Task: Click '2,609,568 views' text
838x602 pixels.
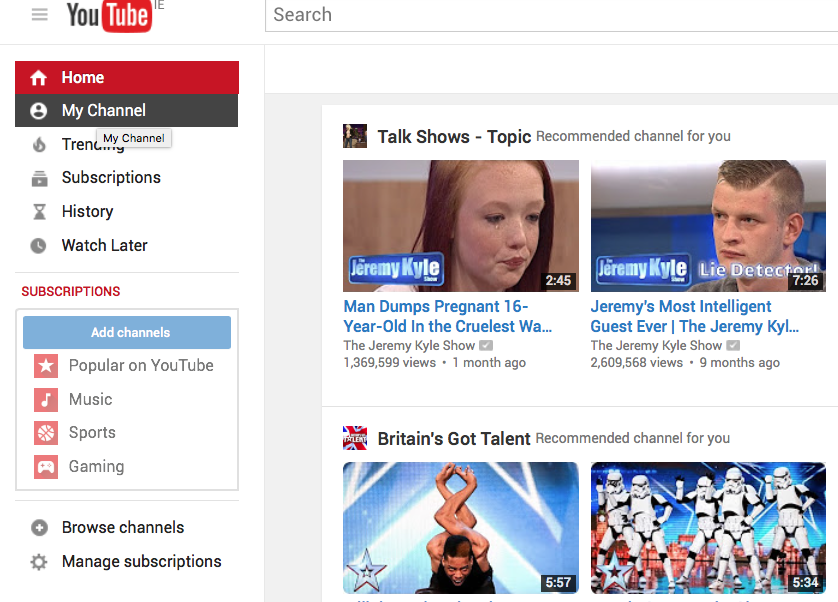Action: 637,363
